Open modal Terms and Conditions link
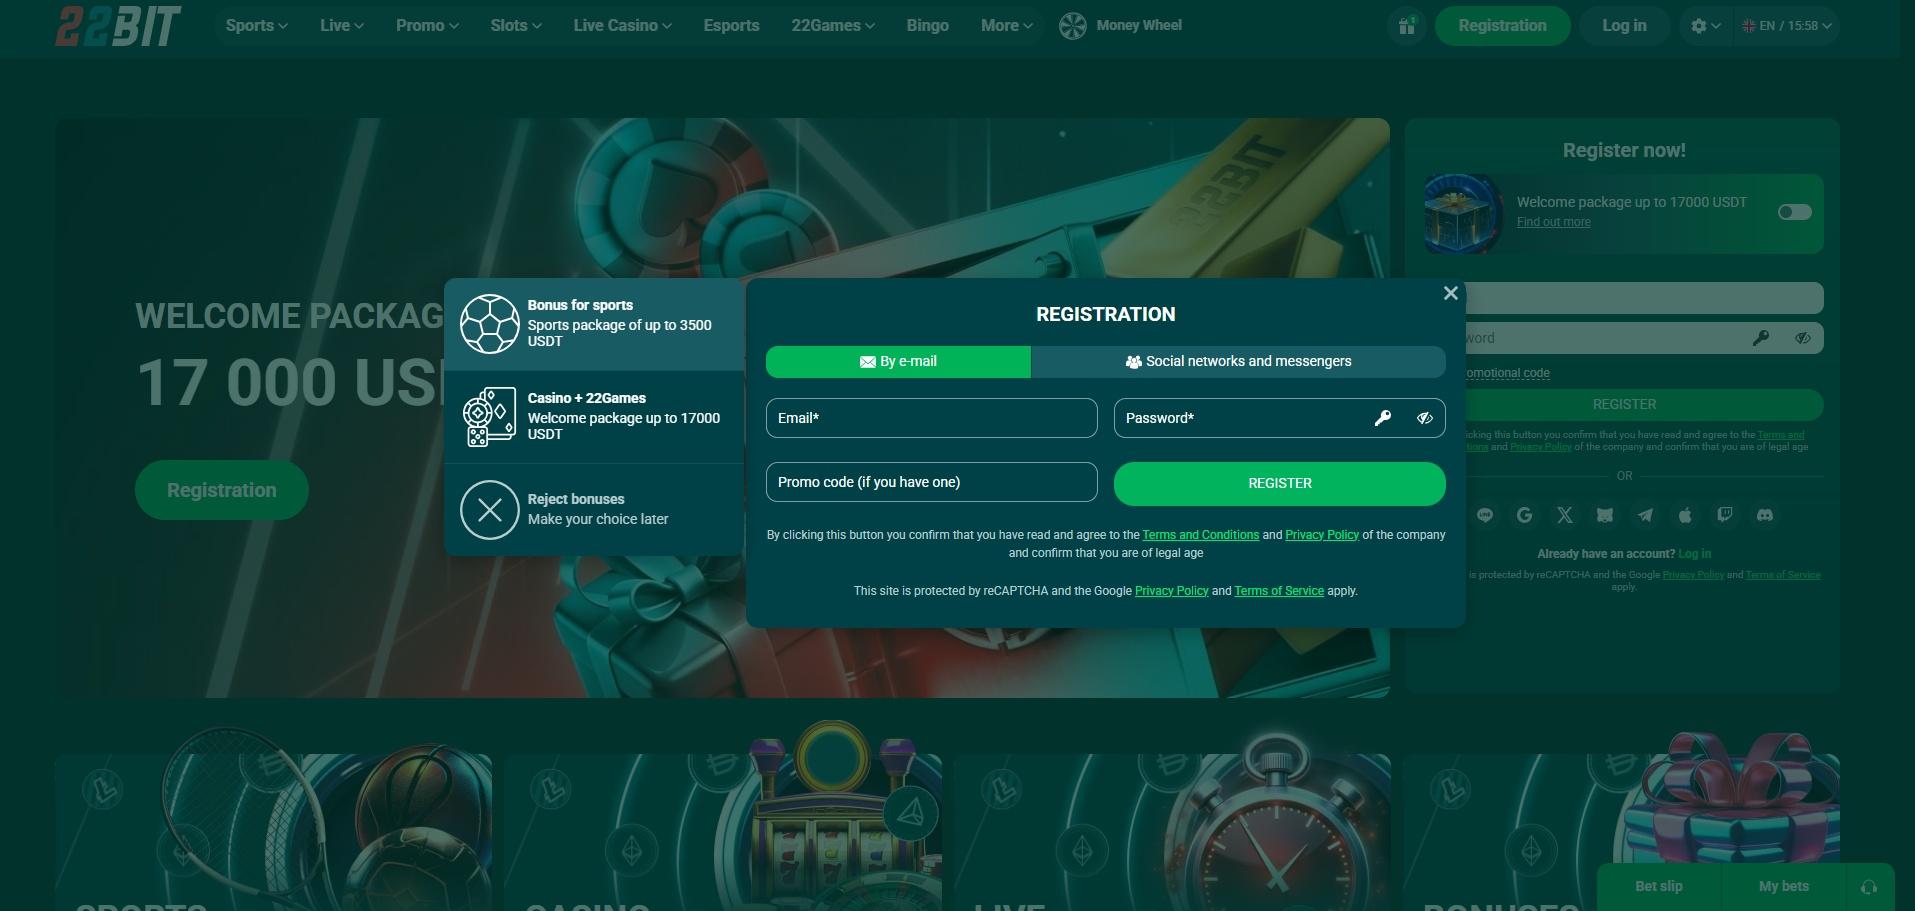The width and height of the screenshot is (1915, 911). tap(1201, 535)
